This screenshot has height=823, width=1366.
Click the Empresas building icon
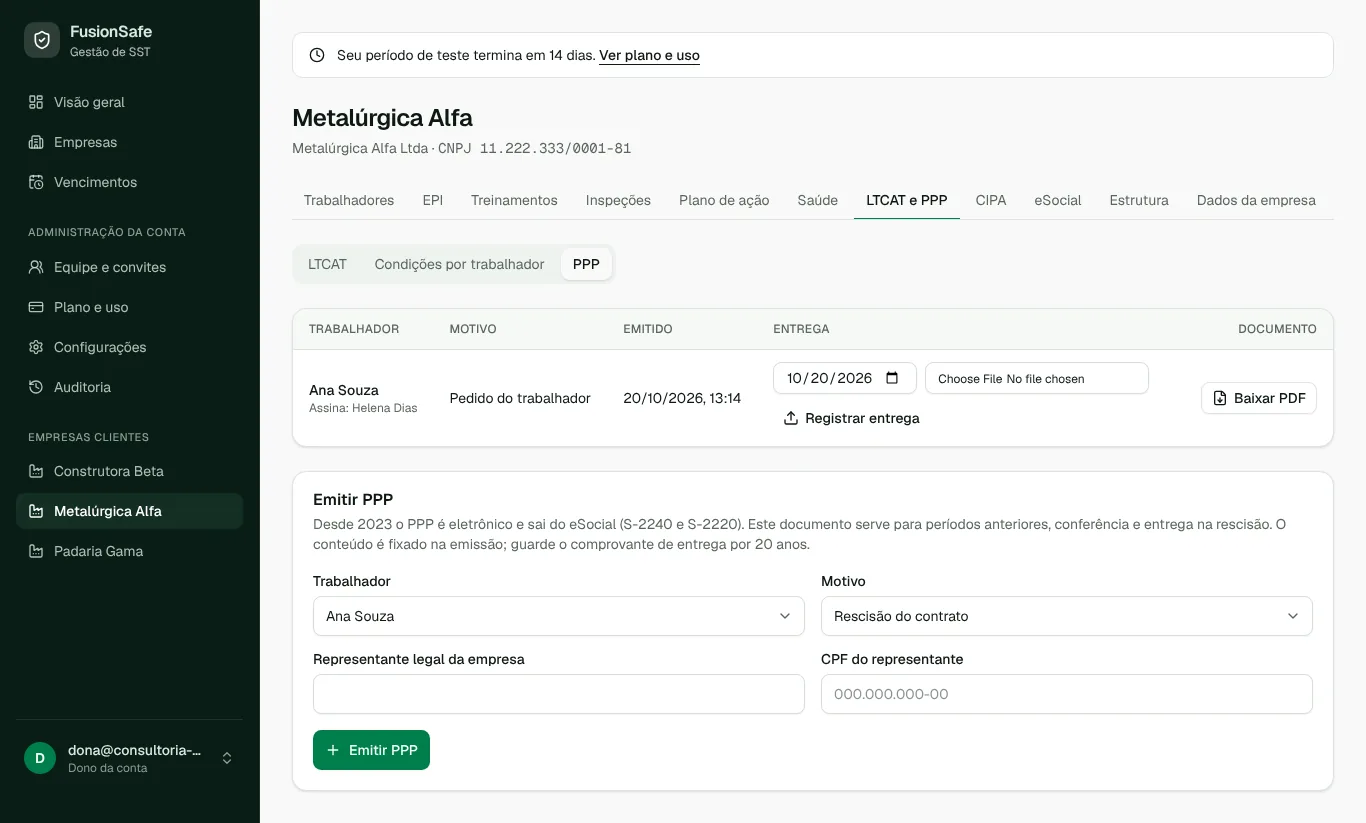pos(36,142)
